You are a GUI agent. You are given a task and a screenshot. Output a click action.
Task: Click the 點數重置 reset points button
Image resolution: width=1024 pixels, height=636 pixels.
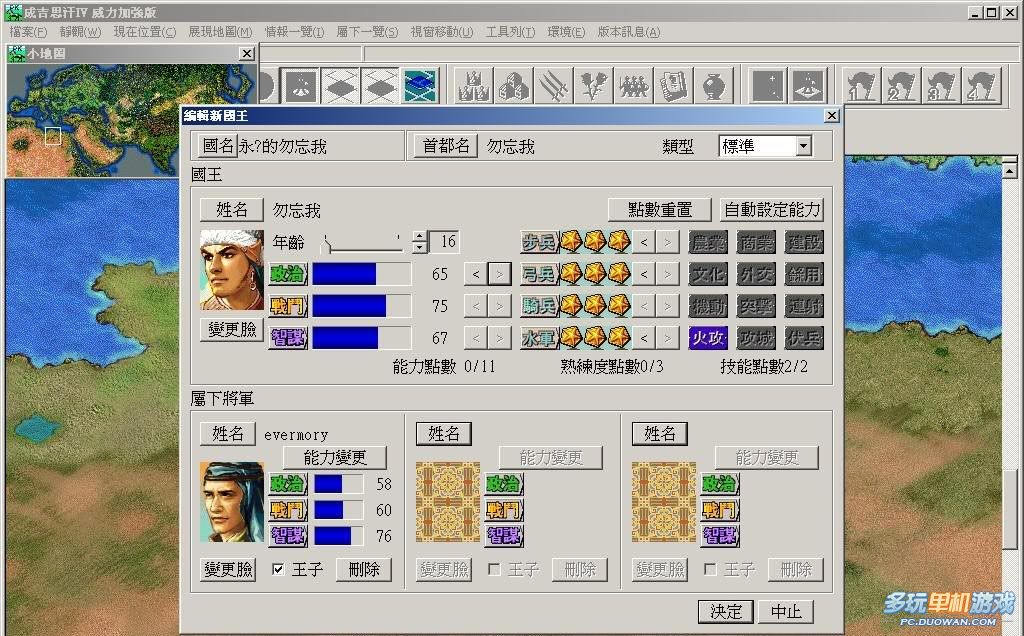[660, 210]
